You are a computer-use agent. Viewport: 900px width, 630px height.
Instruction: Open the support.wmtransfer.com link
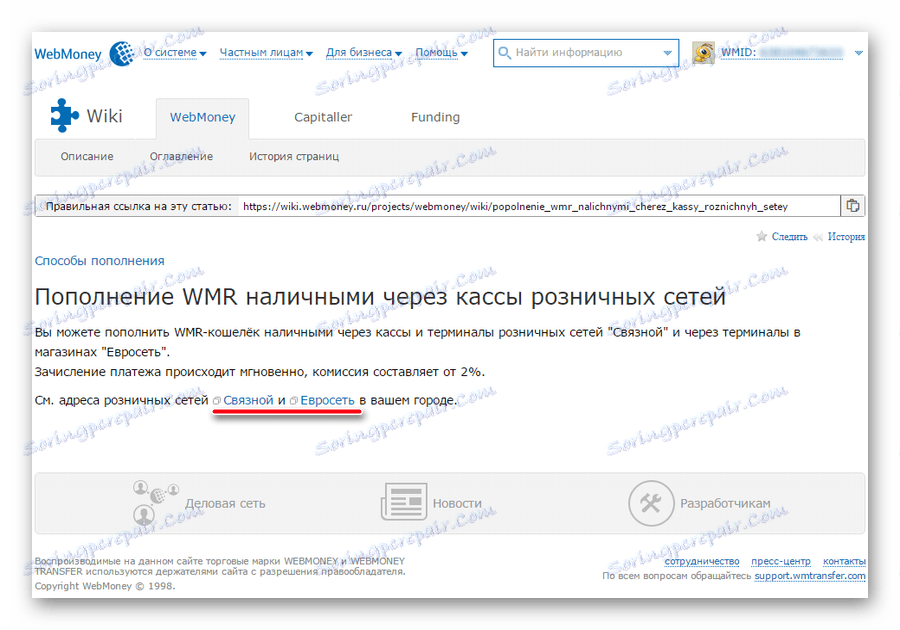point(810,575)
